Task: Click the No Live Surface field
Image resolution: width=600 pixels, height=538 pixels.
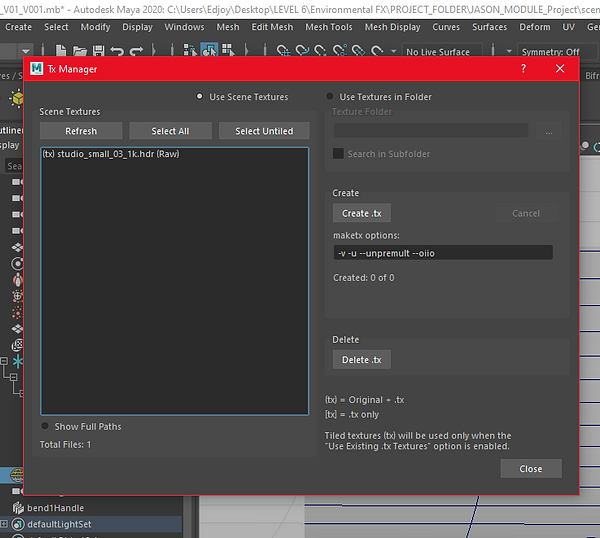Action: [x=442, y=52]
